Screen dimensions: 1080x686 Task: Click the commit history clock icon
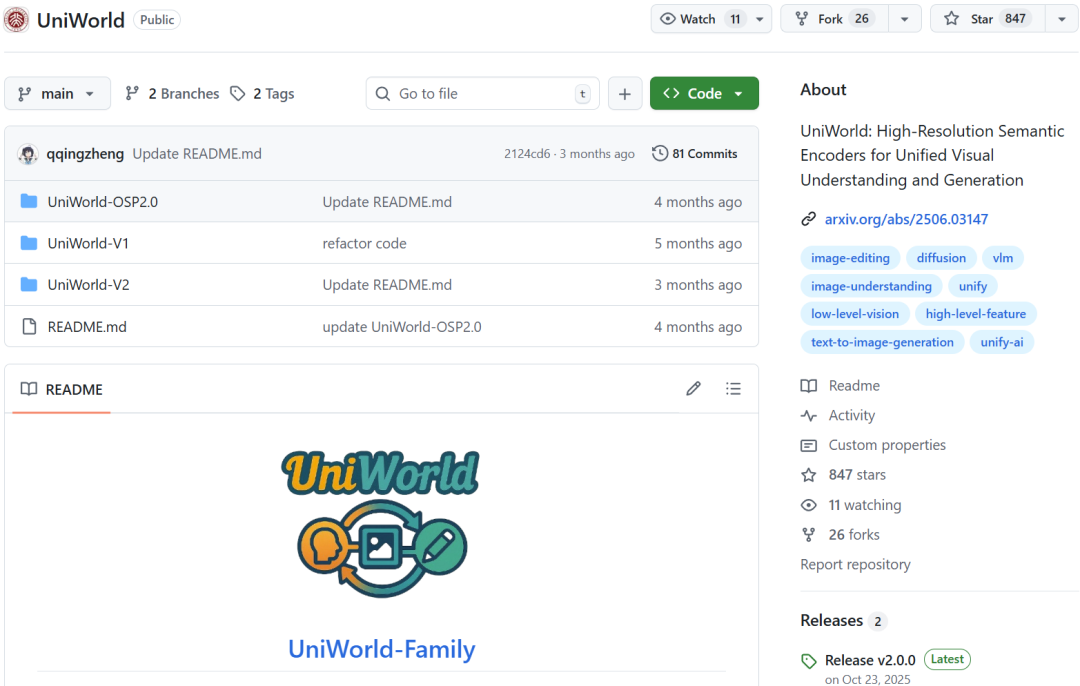[659, 153]
